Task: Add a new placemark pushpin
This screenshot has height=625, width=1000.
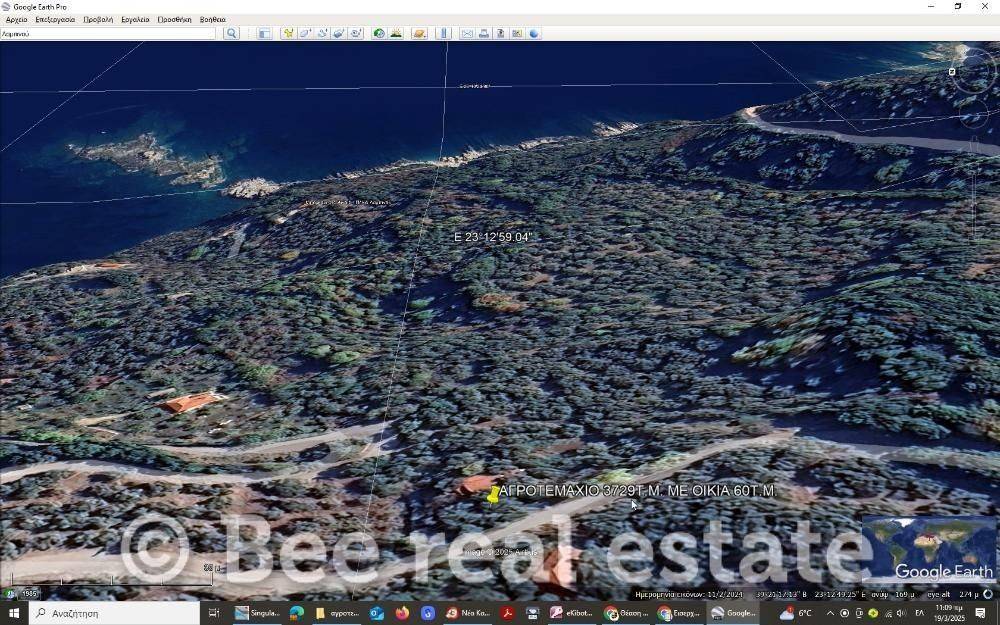Action: pos(289,33)
